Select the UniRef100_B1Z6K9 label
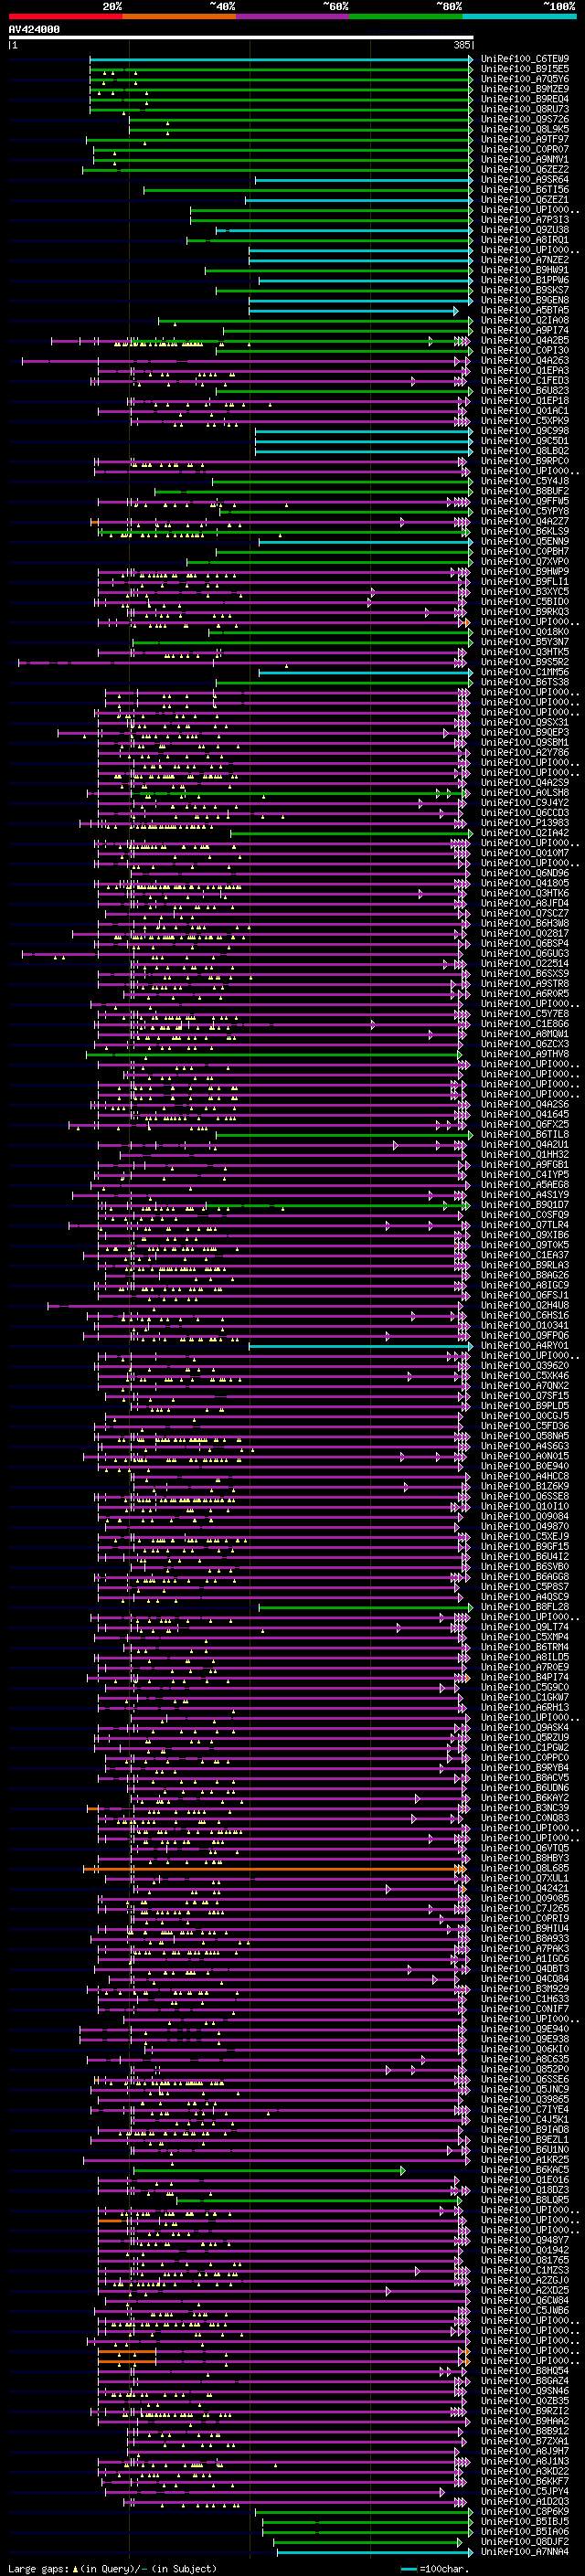The width and height of the screenshot is (585, 2576). pos(525,1486)
